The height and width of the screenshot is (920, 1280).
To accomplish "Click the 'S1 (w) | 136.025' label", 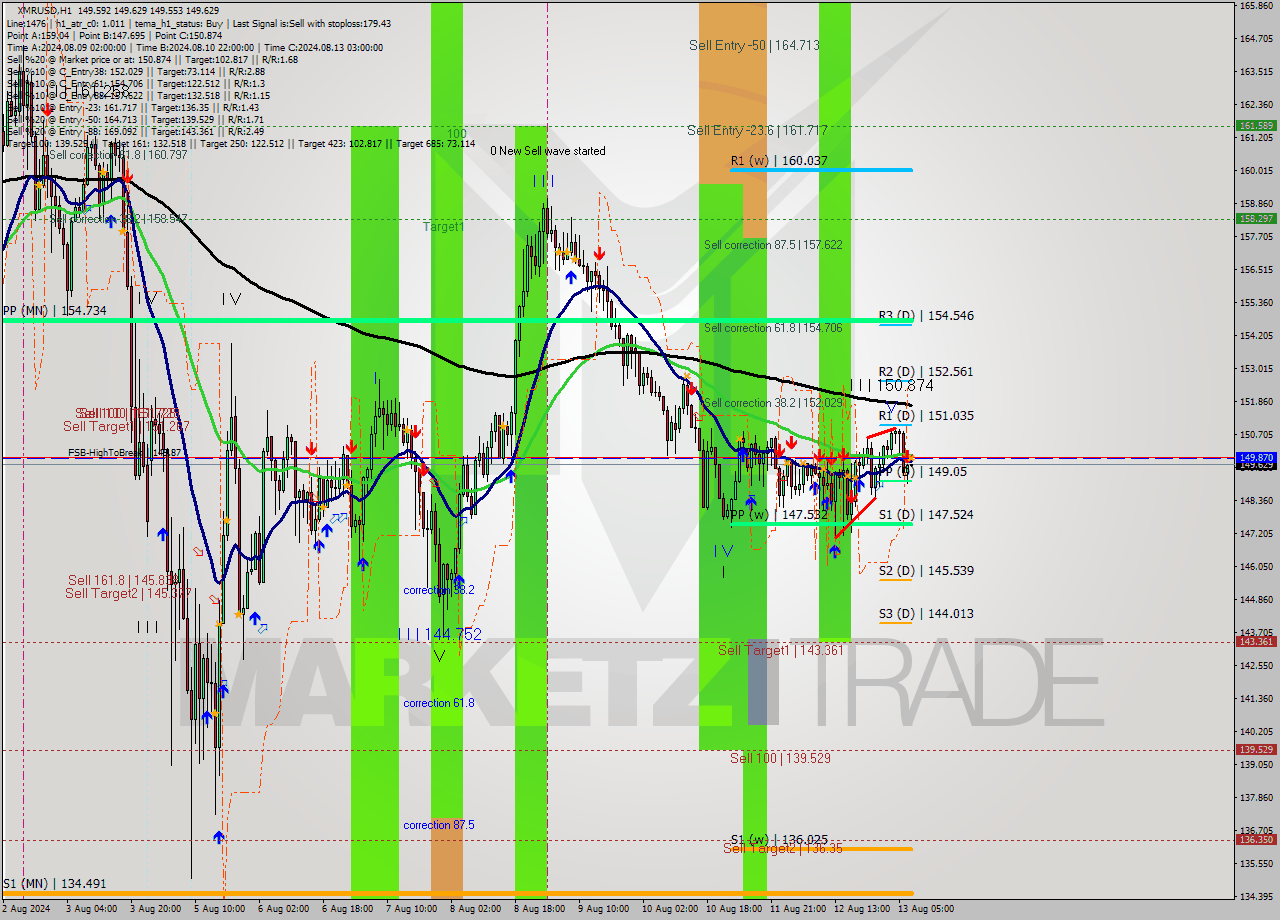I will coord(779,839).
